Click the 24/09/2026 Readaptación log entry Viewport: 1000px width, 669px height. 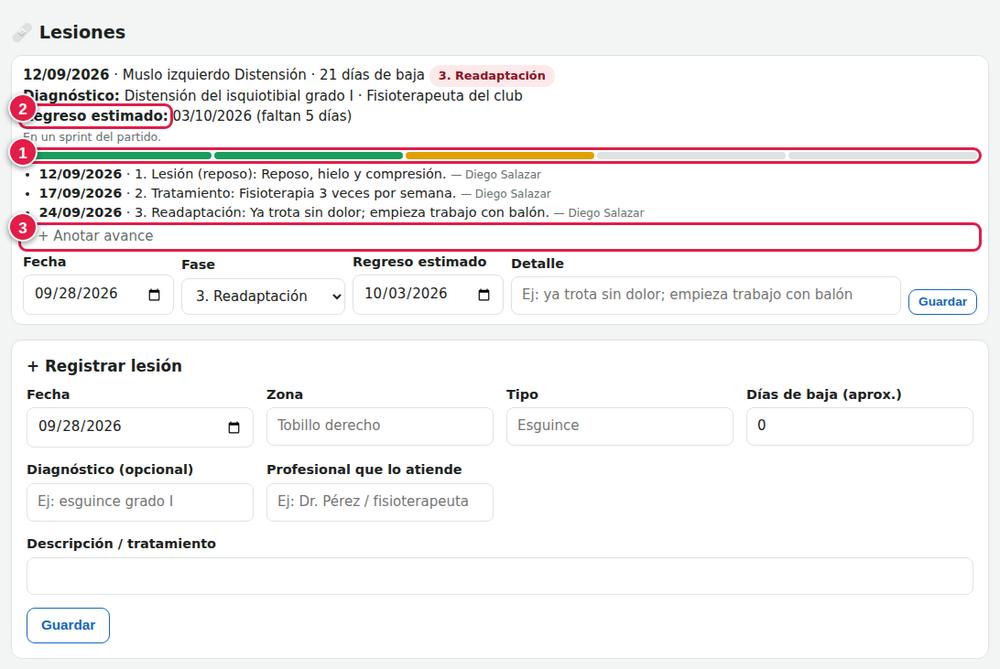[342, 212]
